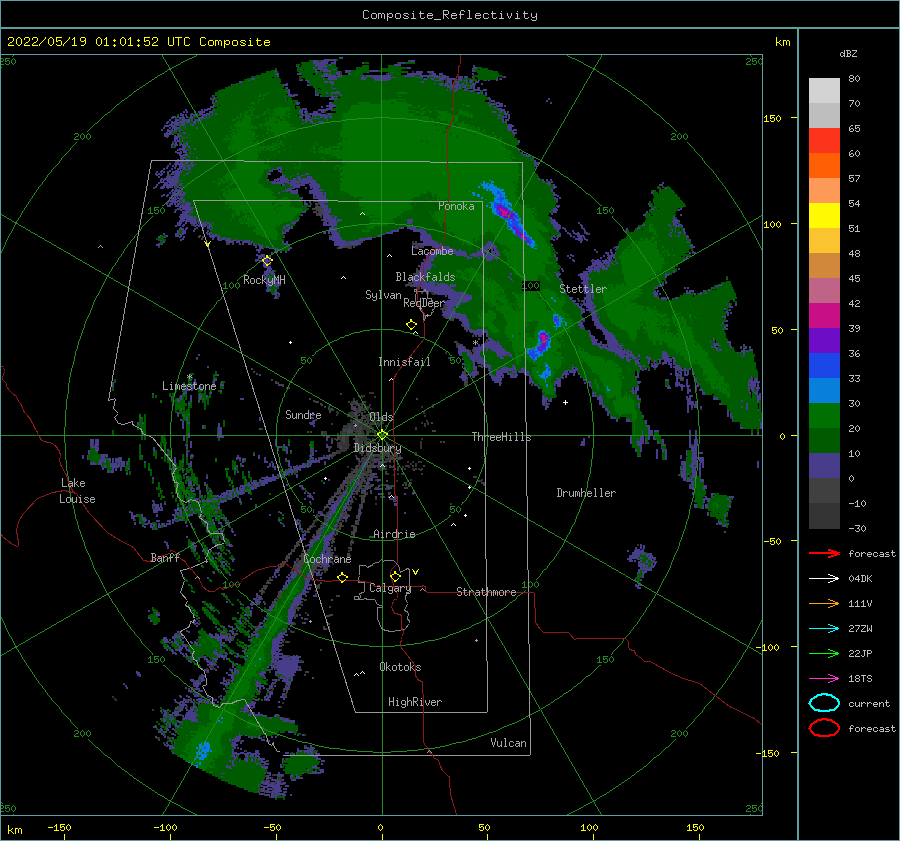Click the Composite_Reflectivity title

click(450, 15)
